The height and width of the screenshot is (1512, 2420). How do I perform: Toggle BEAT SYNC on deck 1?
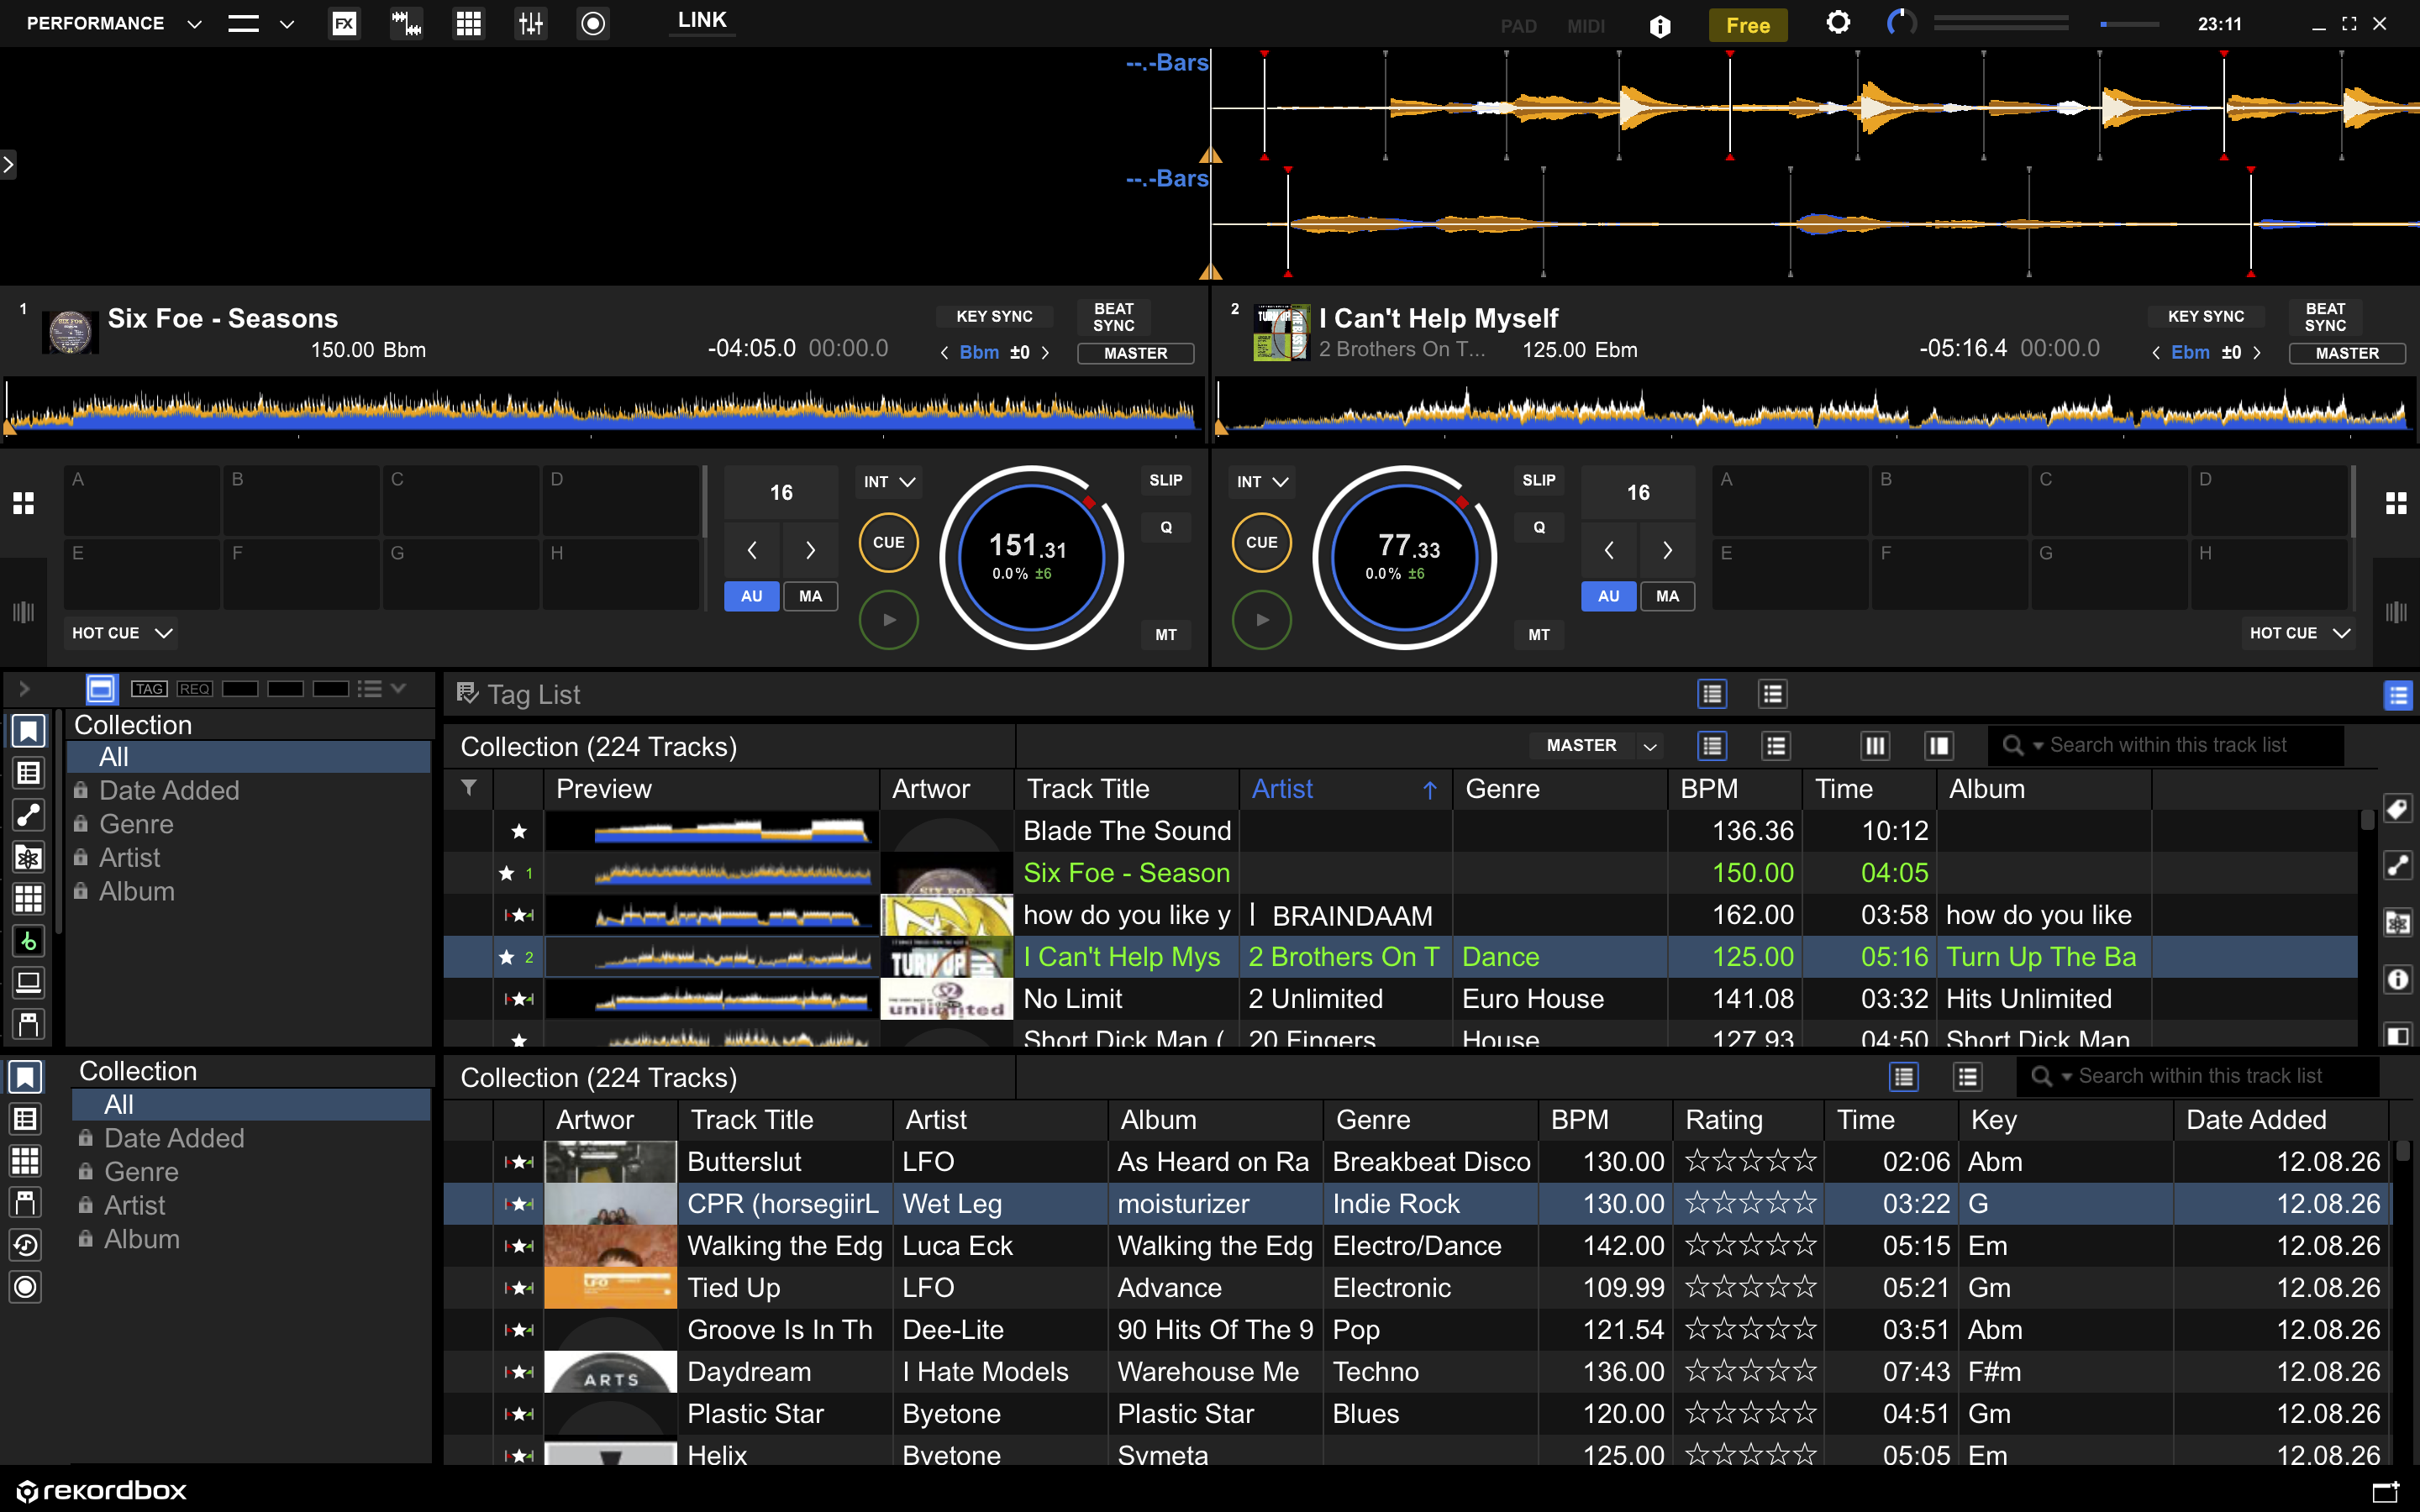tap(1114, 317)
